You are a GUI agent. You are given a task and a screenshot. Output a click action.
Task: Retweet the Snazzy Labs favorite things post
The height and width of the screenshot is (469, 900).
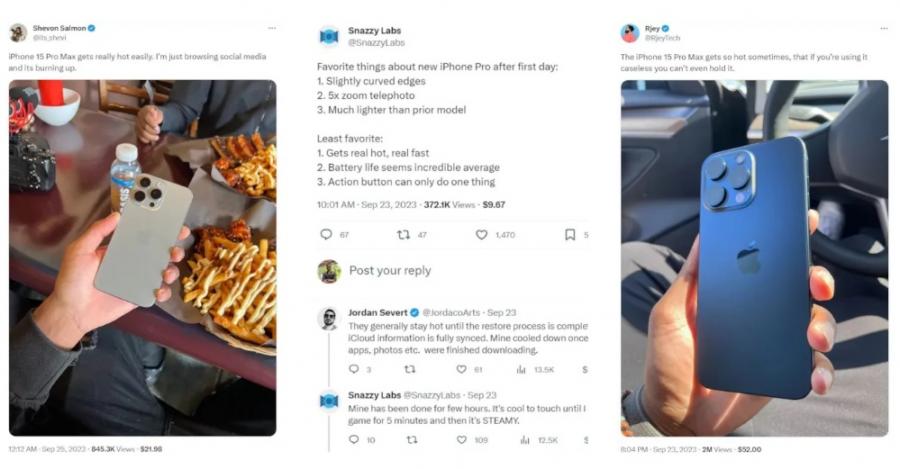pyautogui.click(x=403, y=234)
